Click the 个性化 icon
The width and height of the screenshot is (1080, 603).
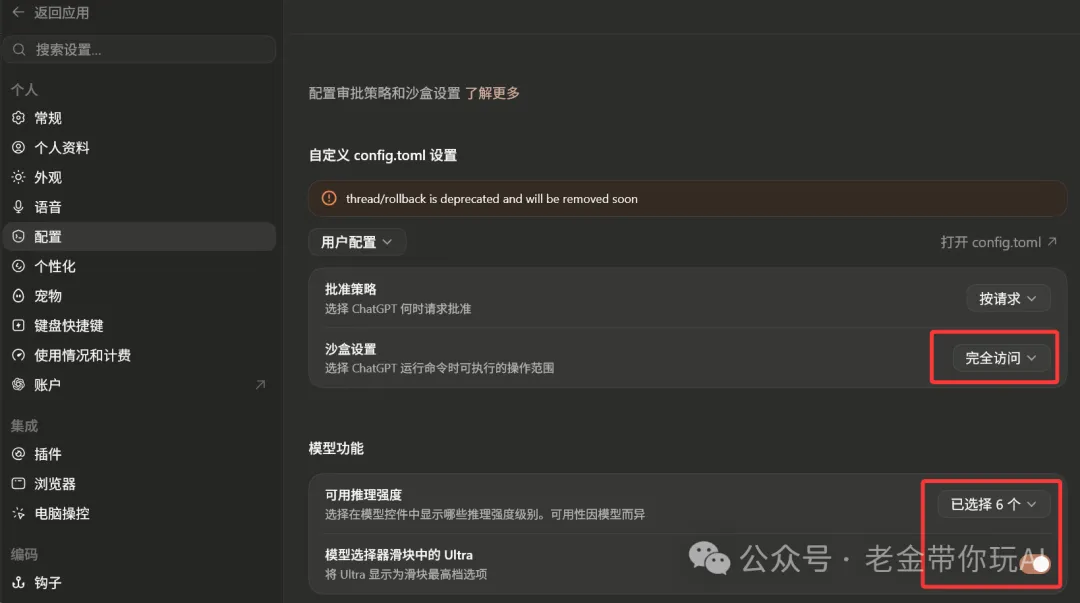coord(19,266)
